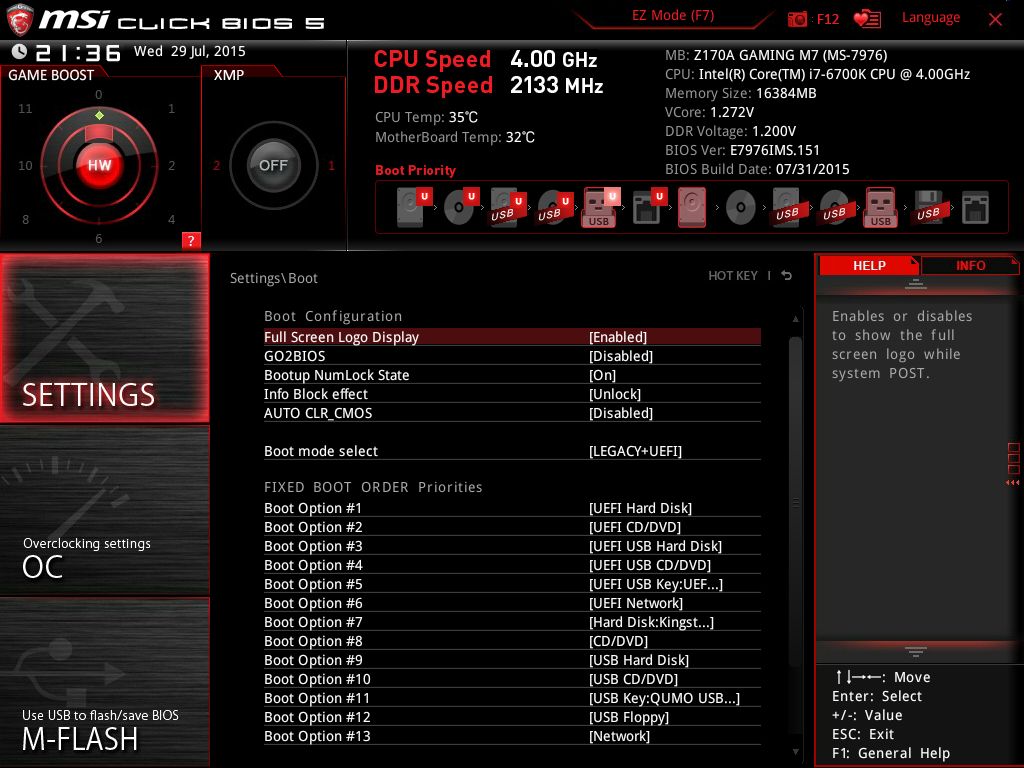
Task: Open Boot Option #5 [UEFI USB Key:UEF...] list
Action: [656, 584]
